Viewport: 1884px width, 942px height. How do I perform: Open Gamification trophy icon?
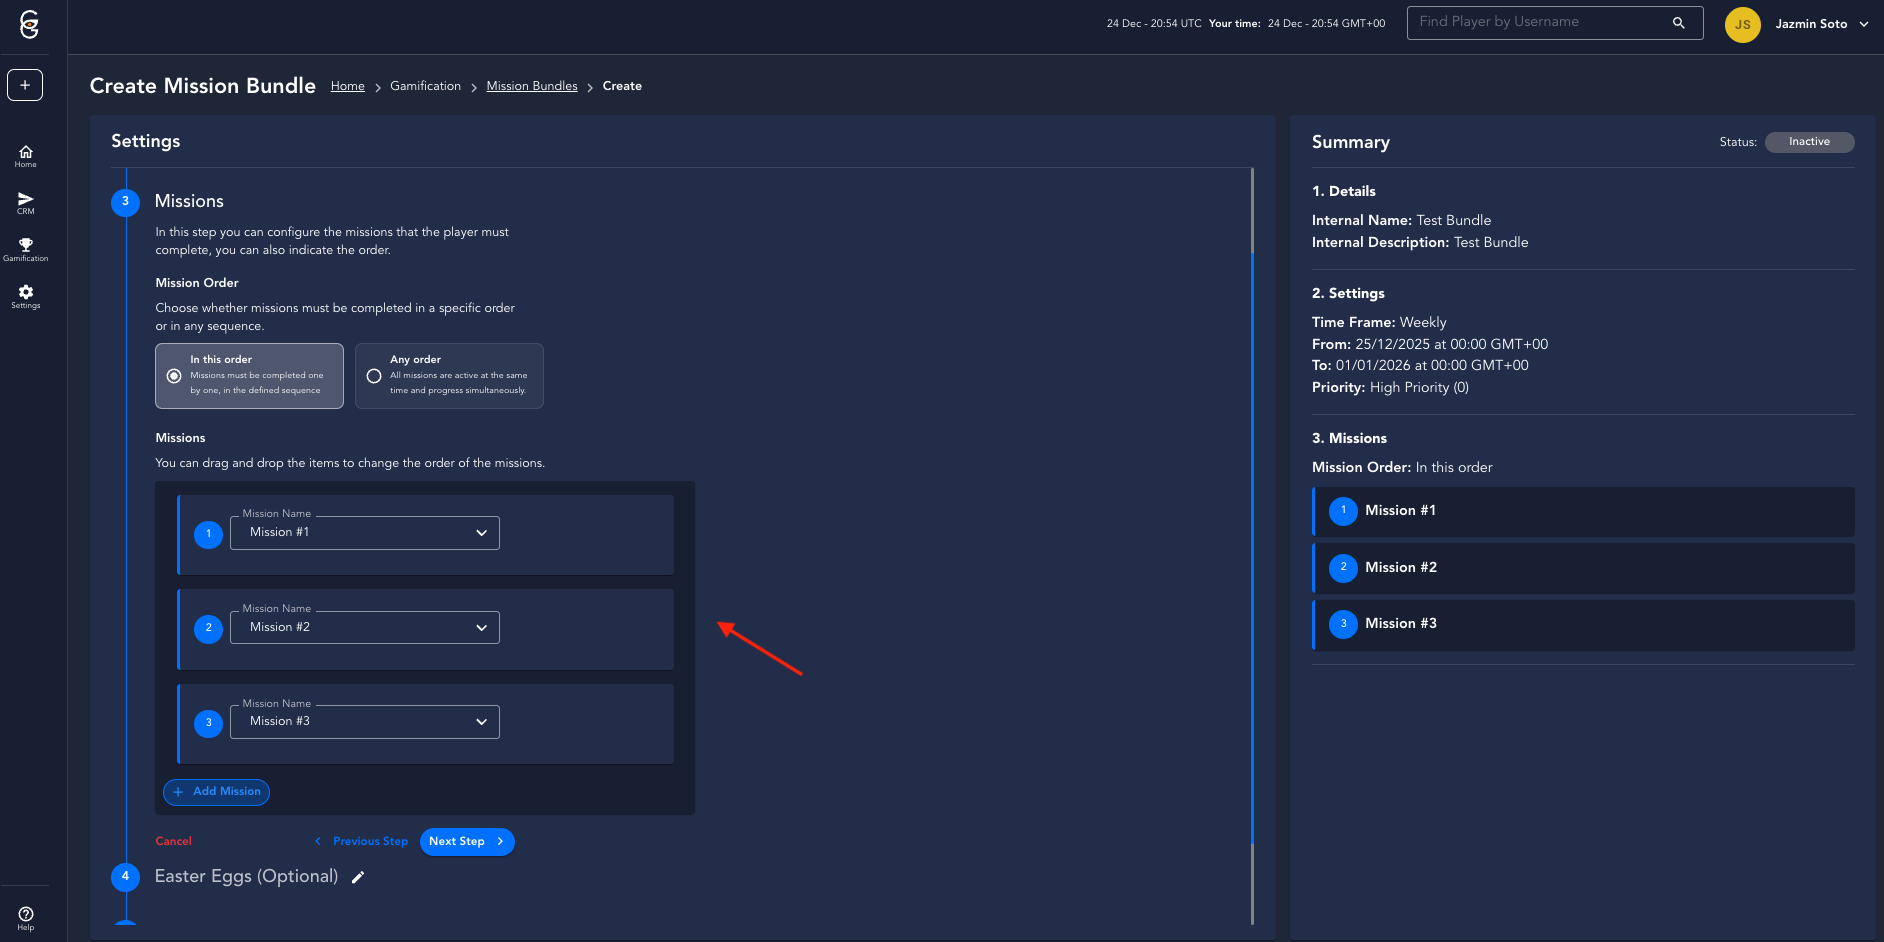(26, 249)
